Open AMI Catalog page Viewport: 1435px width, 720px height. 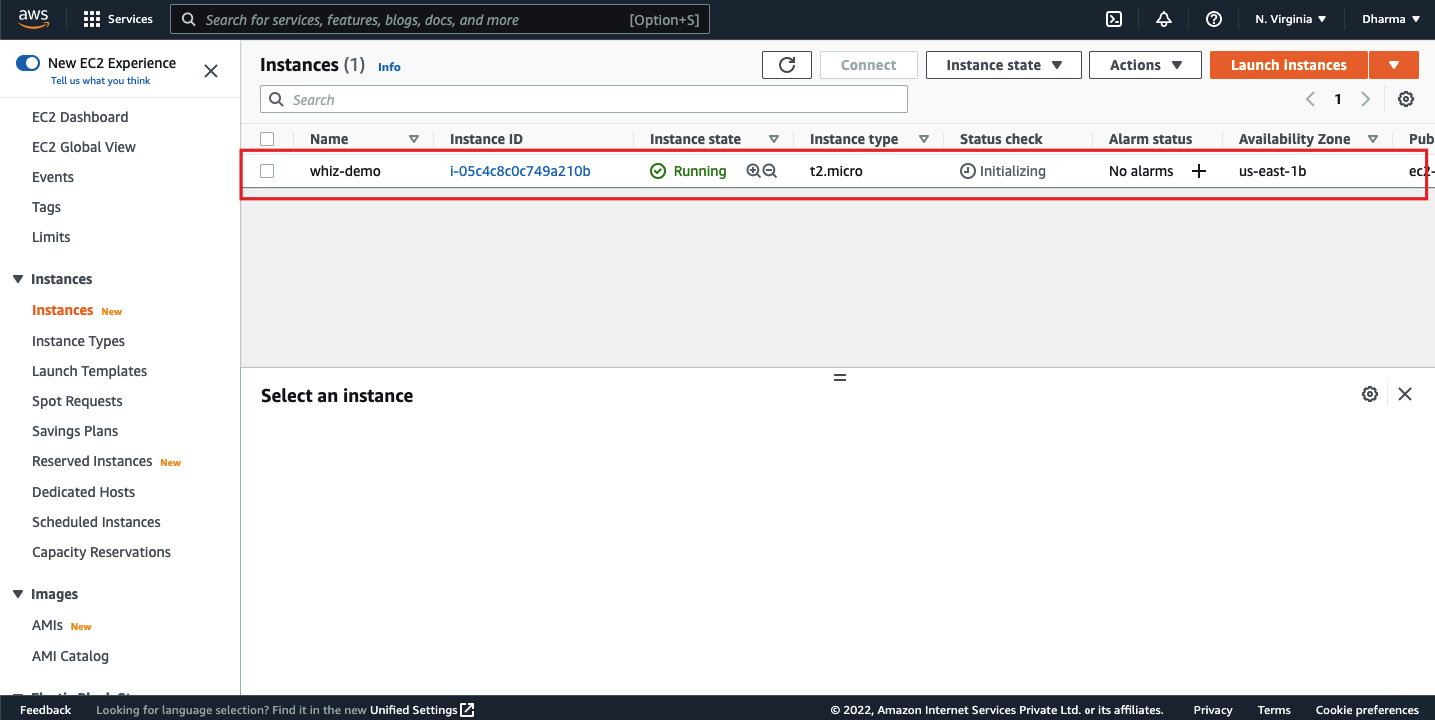[70, 656]
